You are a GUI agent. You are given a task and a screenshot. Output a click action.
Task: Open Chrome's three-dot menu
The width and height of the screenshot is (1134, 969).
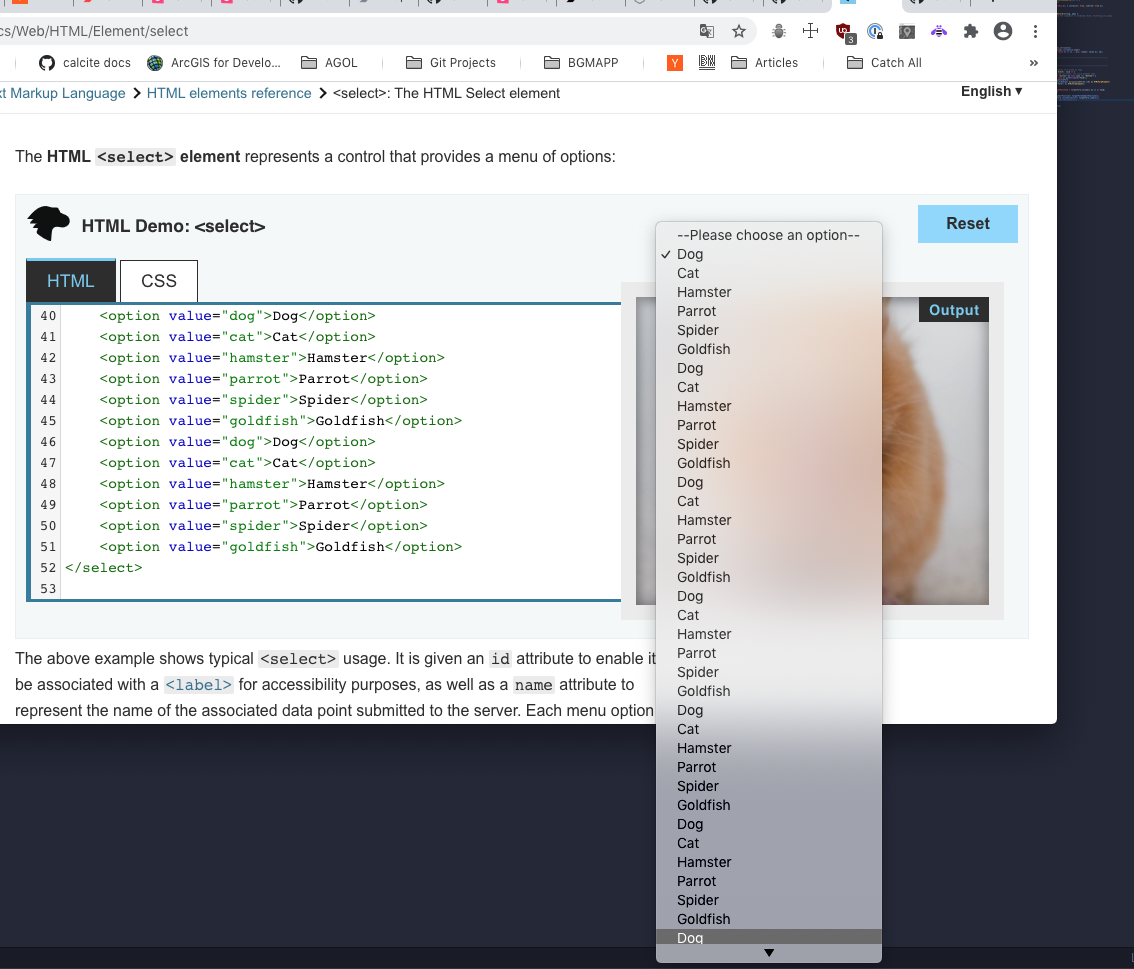pos(1036,31)
